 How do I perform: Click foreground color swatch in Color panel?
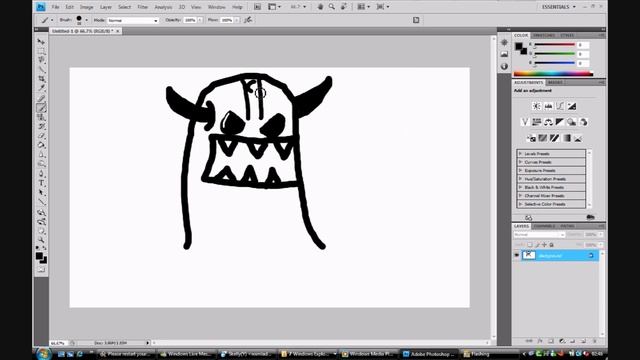click(x=518, y=47)
